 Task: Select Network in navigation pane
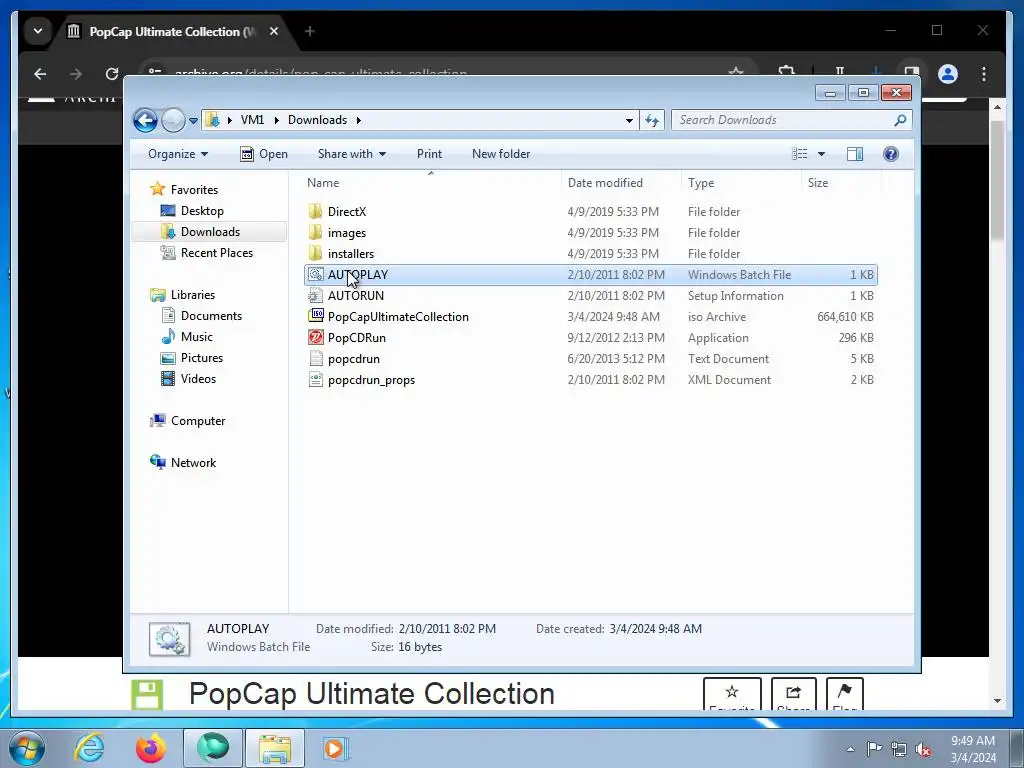193,463
